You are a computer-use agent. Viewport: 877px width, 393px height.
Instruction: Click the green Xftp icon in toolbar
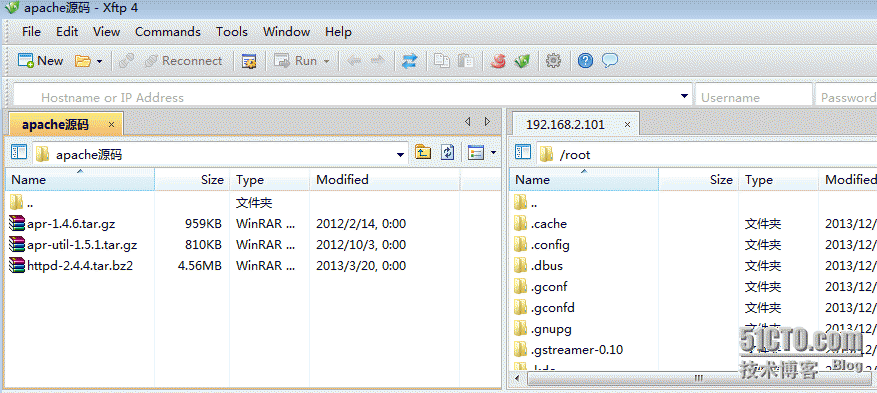[522, 61]
